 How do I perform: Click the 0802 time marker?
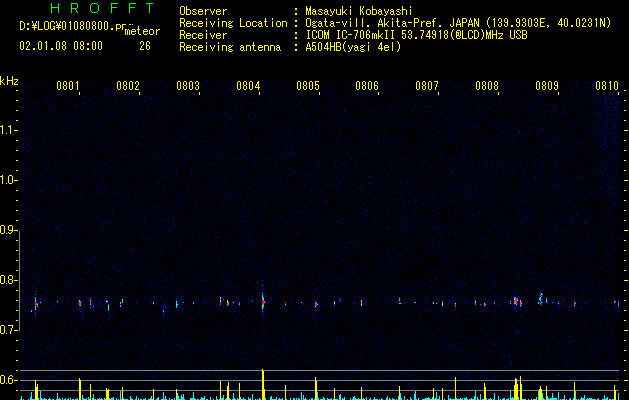pyautogui.click(x=128, y=85)
